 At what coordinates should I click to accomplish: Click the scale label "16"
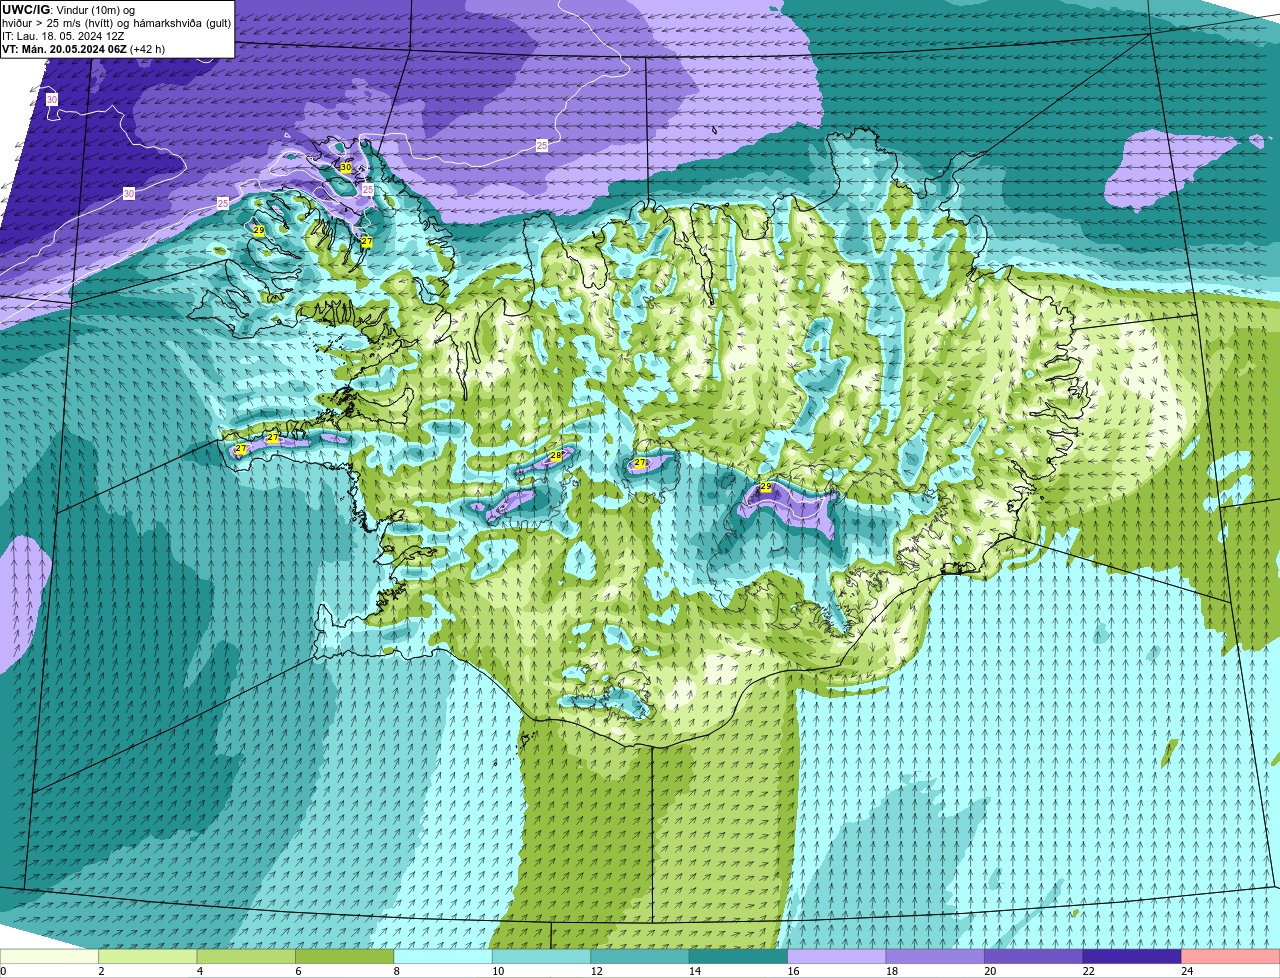click(792, 971)
